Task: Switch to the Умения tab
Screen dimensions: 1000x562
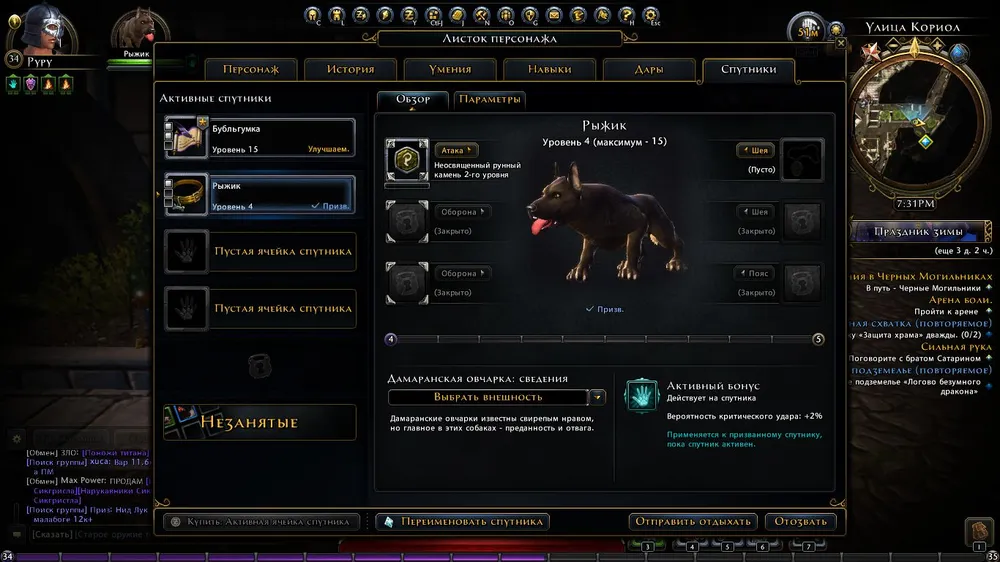Action: (x=450, y=69)
